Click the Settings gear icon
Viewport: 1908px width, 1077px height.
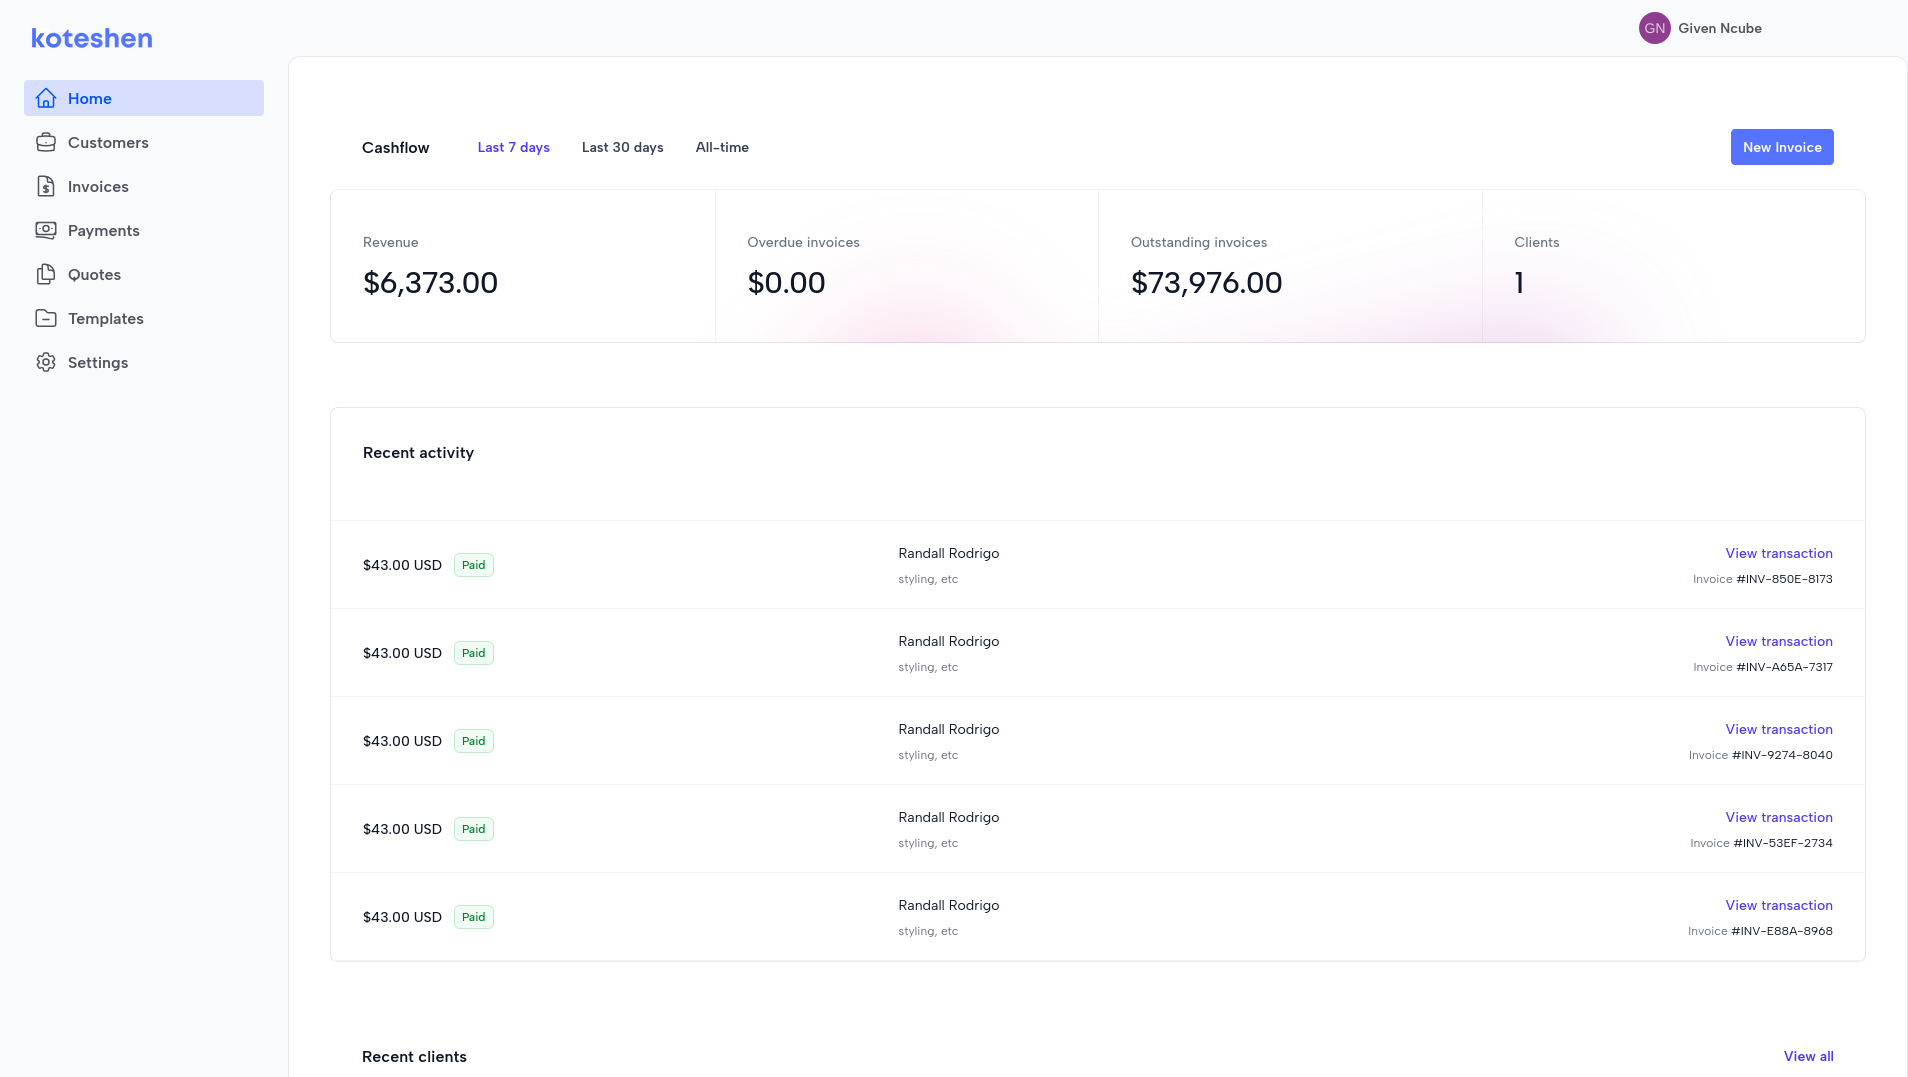point(46,362)
